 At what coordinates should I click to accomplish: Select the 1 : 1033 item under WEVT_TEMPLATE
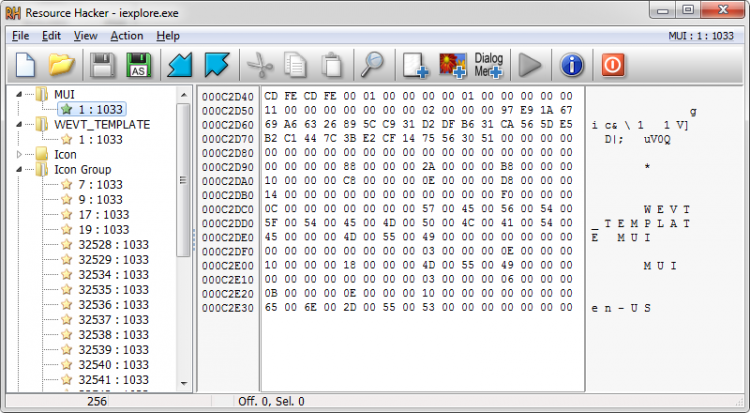[100, 140]
